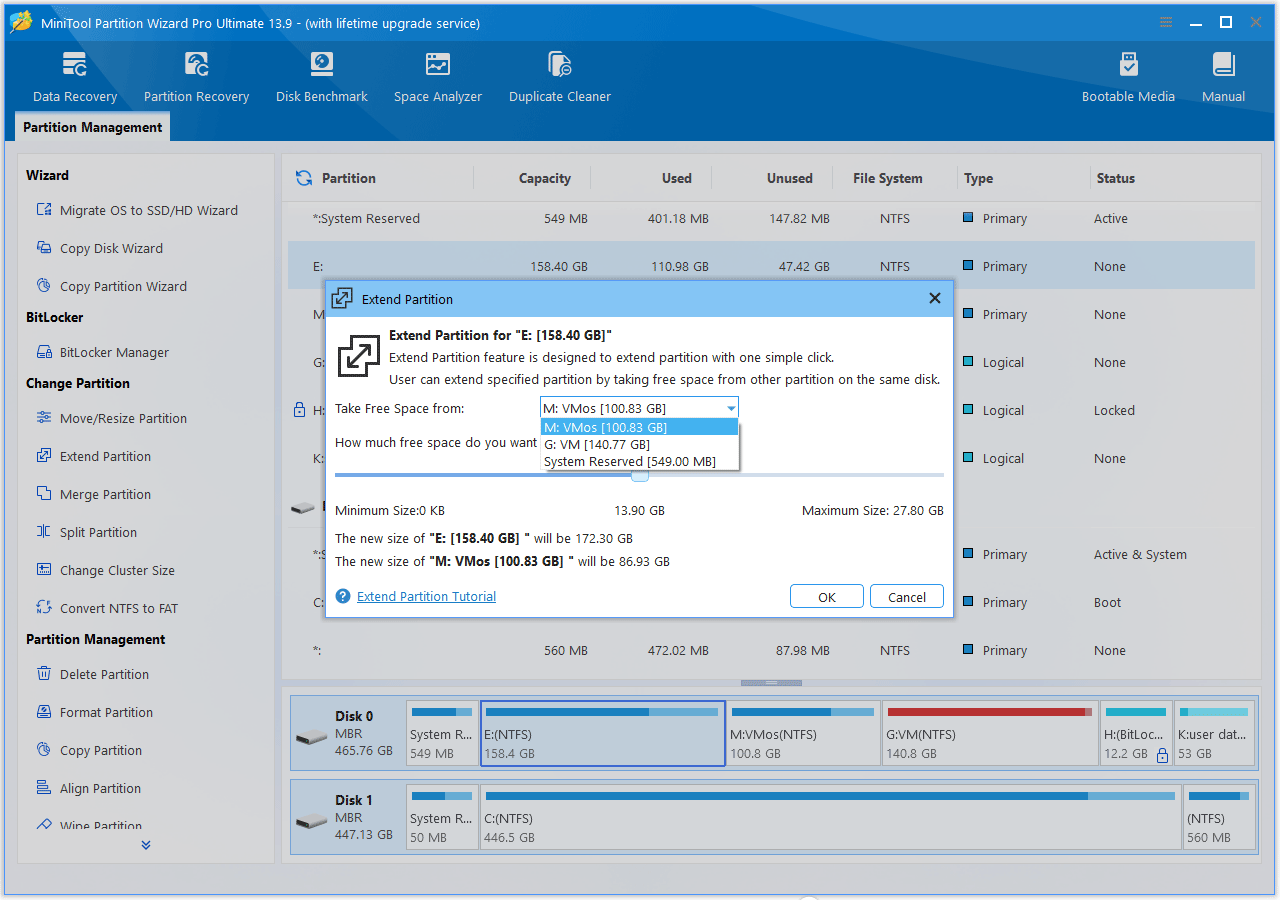Switch to Partition Management tab
1280x900 pixels.
tap(93, 127)
